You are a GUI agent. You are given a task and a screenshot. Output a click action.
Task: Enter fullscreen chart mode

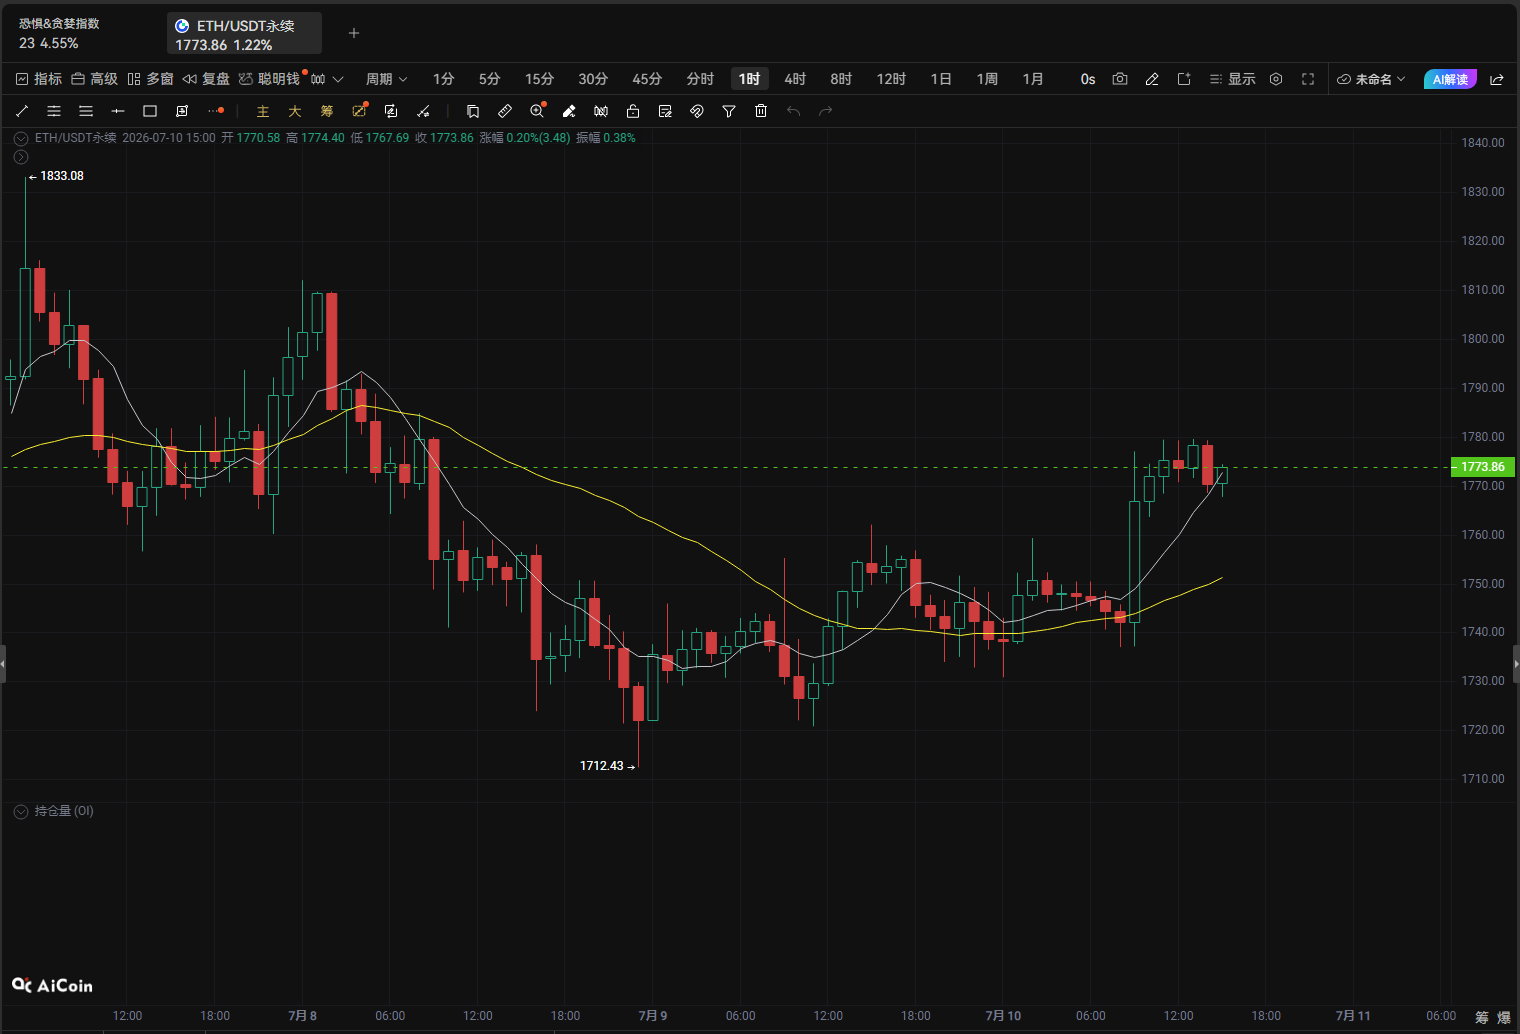[1308, 79]
